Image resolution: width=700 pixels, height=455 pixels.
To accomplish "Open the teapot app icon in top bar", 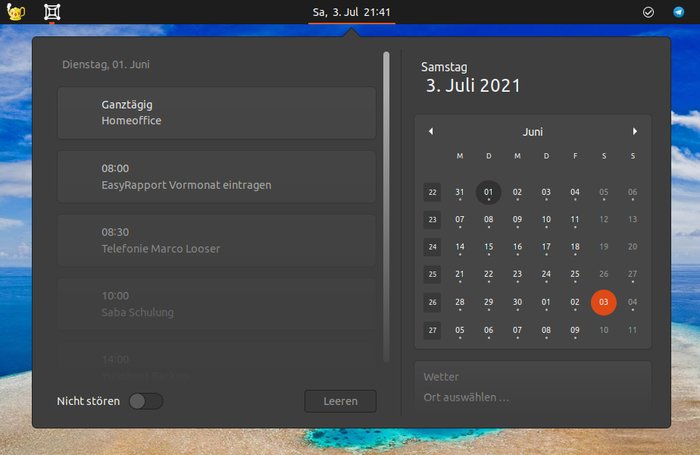I will tap(16, 12).
